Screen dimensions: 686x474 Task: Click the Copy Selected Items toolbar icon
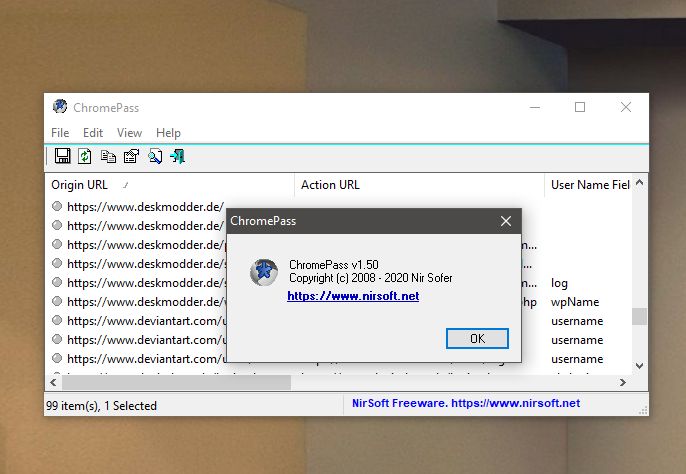(108, 156)
